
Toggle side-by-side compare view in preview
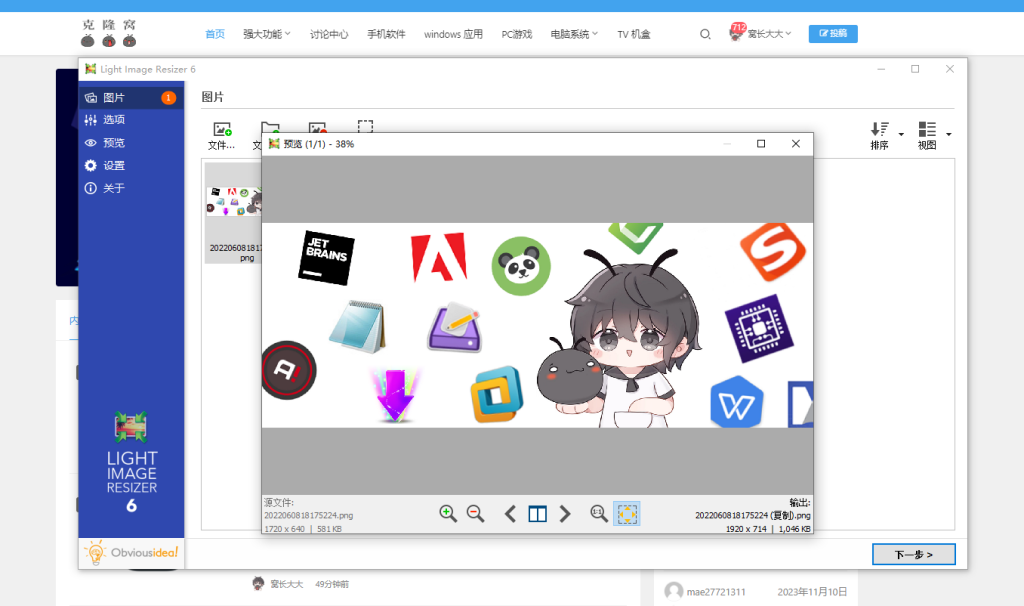[x=537, y=514]
